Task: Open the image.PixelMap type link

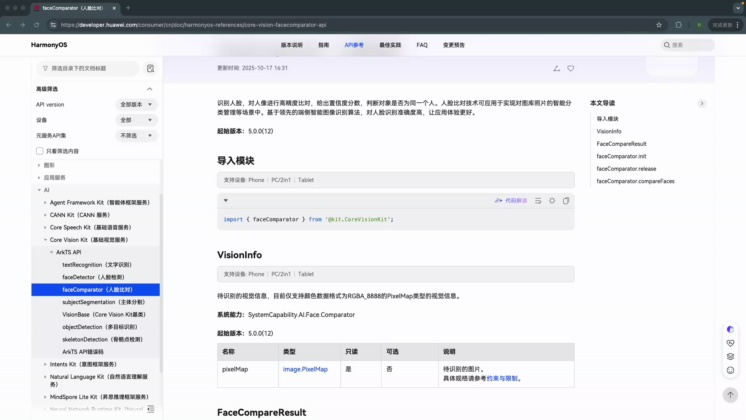Action: pos(304,369)
